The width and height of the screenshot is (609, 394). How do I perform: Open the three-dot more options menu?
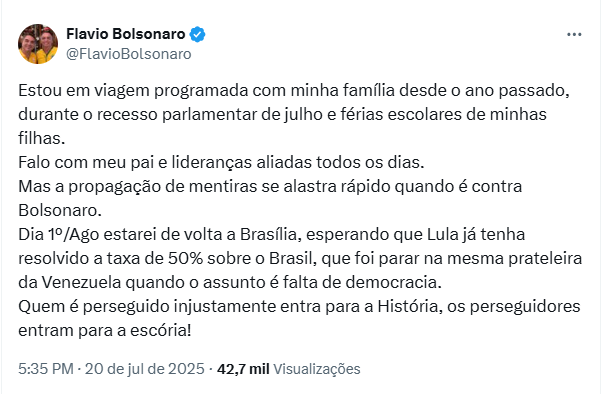pyautogui.click(x=574, y=34)
